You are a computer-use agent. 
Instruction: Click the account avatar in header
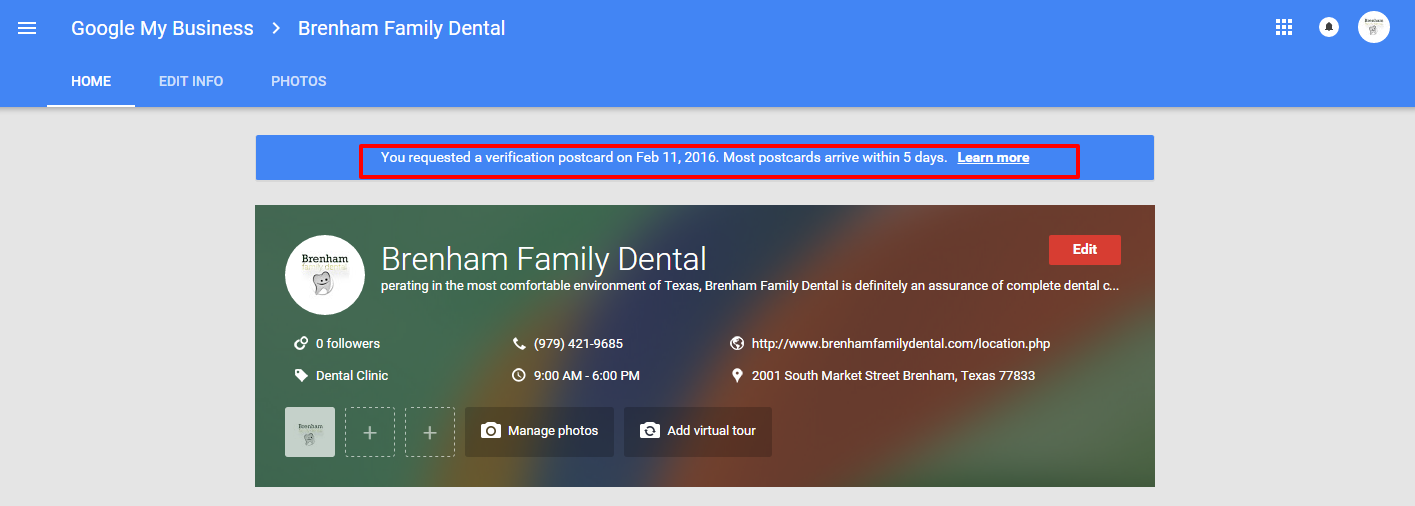coord(1373,28)
